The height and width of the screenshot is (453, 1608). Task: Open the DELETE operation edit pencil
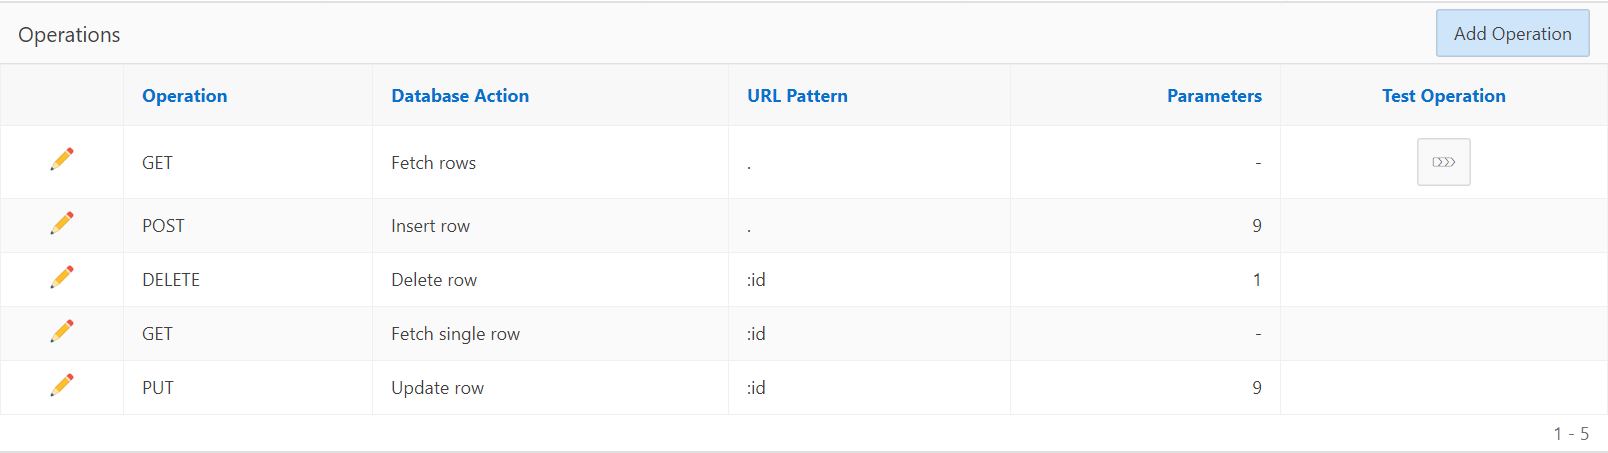[x=62, y=277]
